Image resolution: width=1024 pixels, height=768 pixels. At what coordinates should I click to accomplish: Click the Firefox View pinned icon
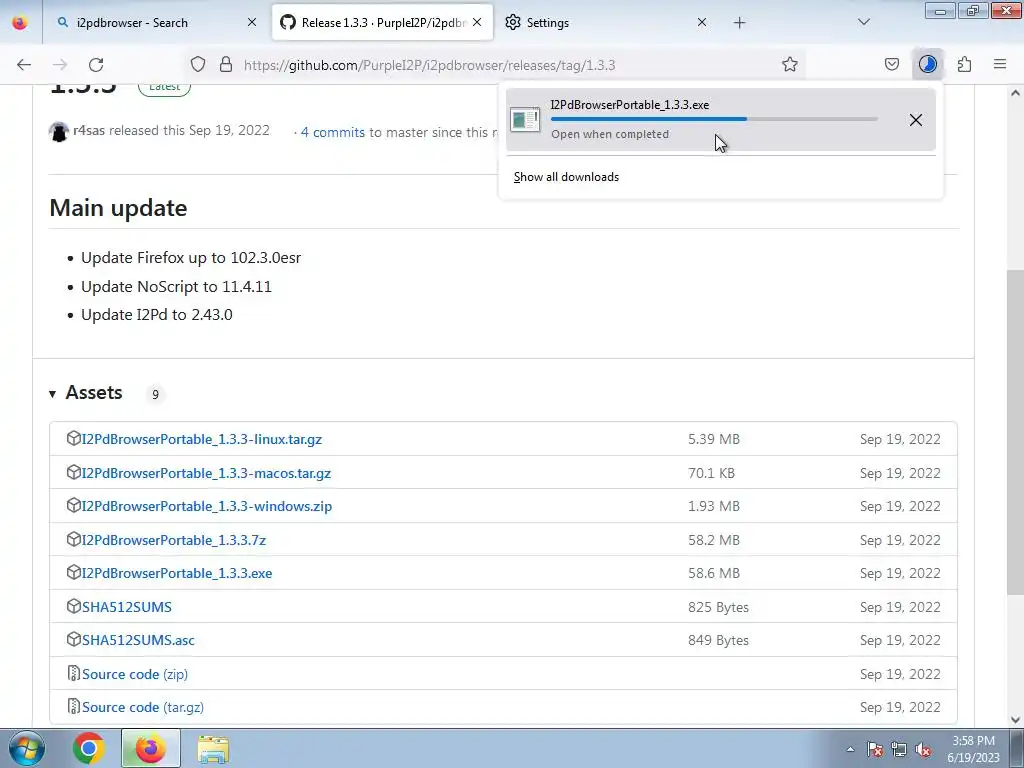tap(20, 23)
